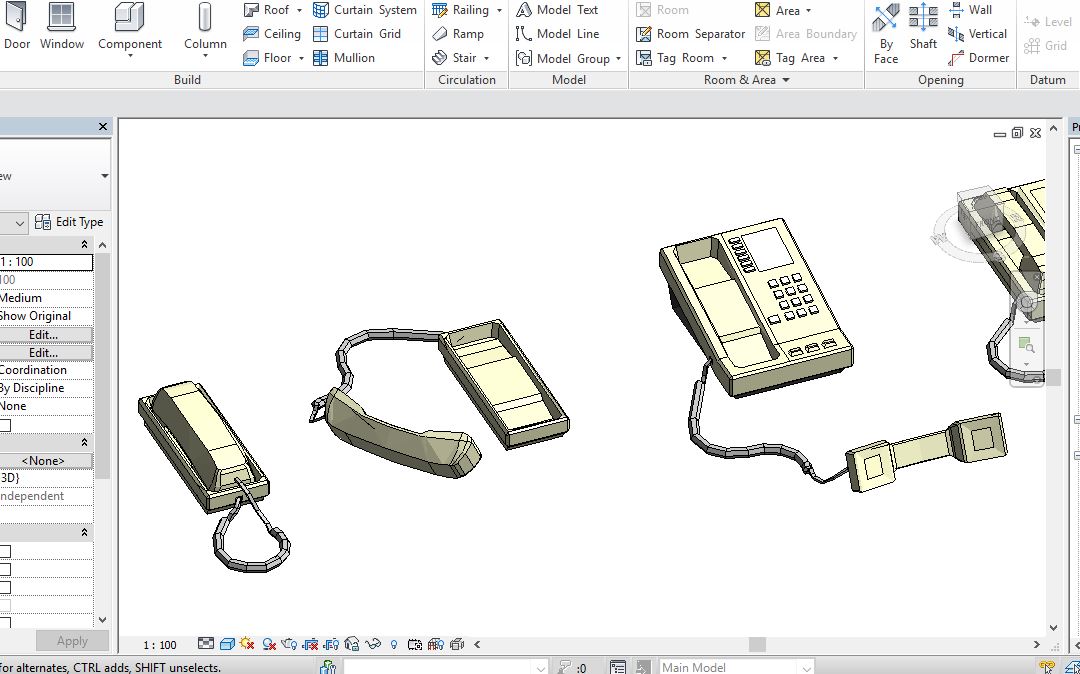Click the view's horizontal scrollbar thumb
The width and height of the screenshot is (1080, 674).
pos(757,645)
